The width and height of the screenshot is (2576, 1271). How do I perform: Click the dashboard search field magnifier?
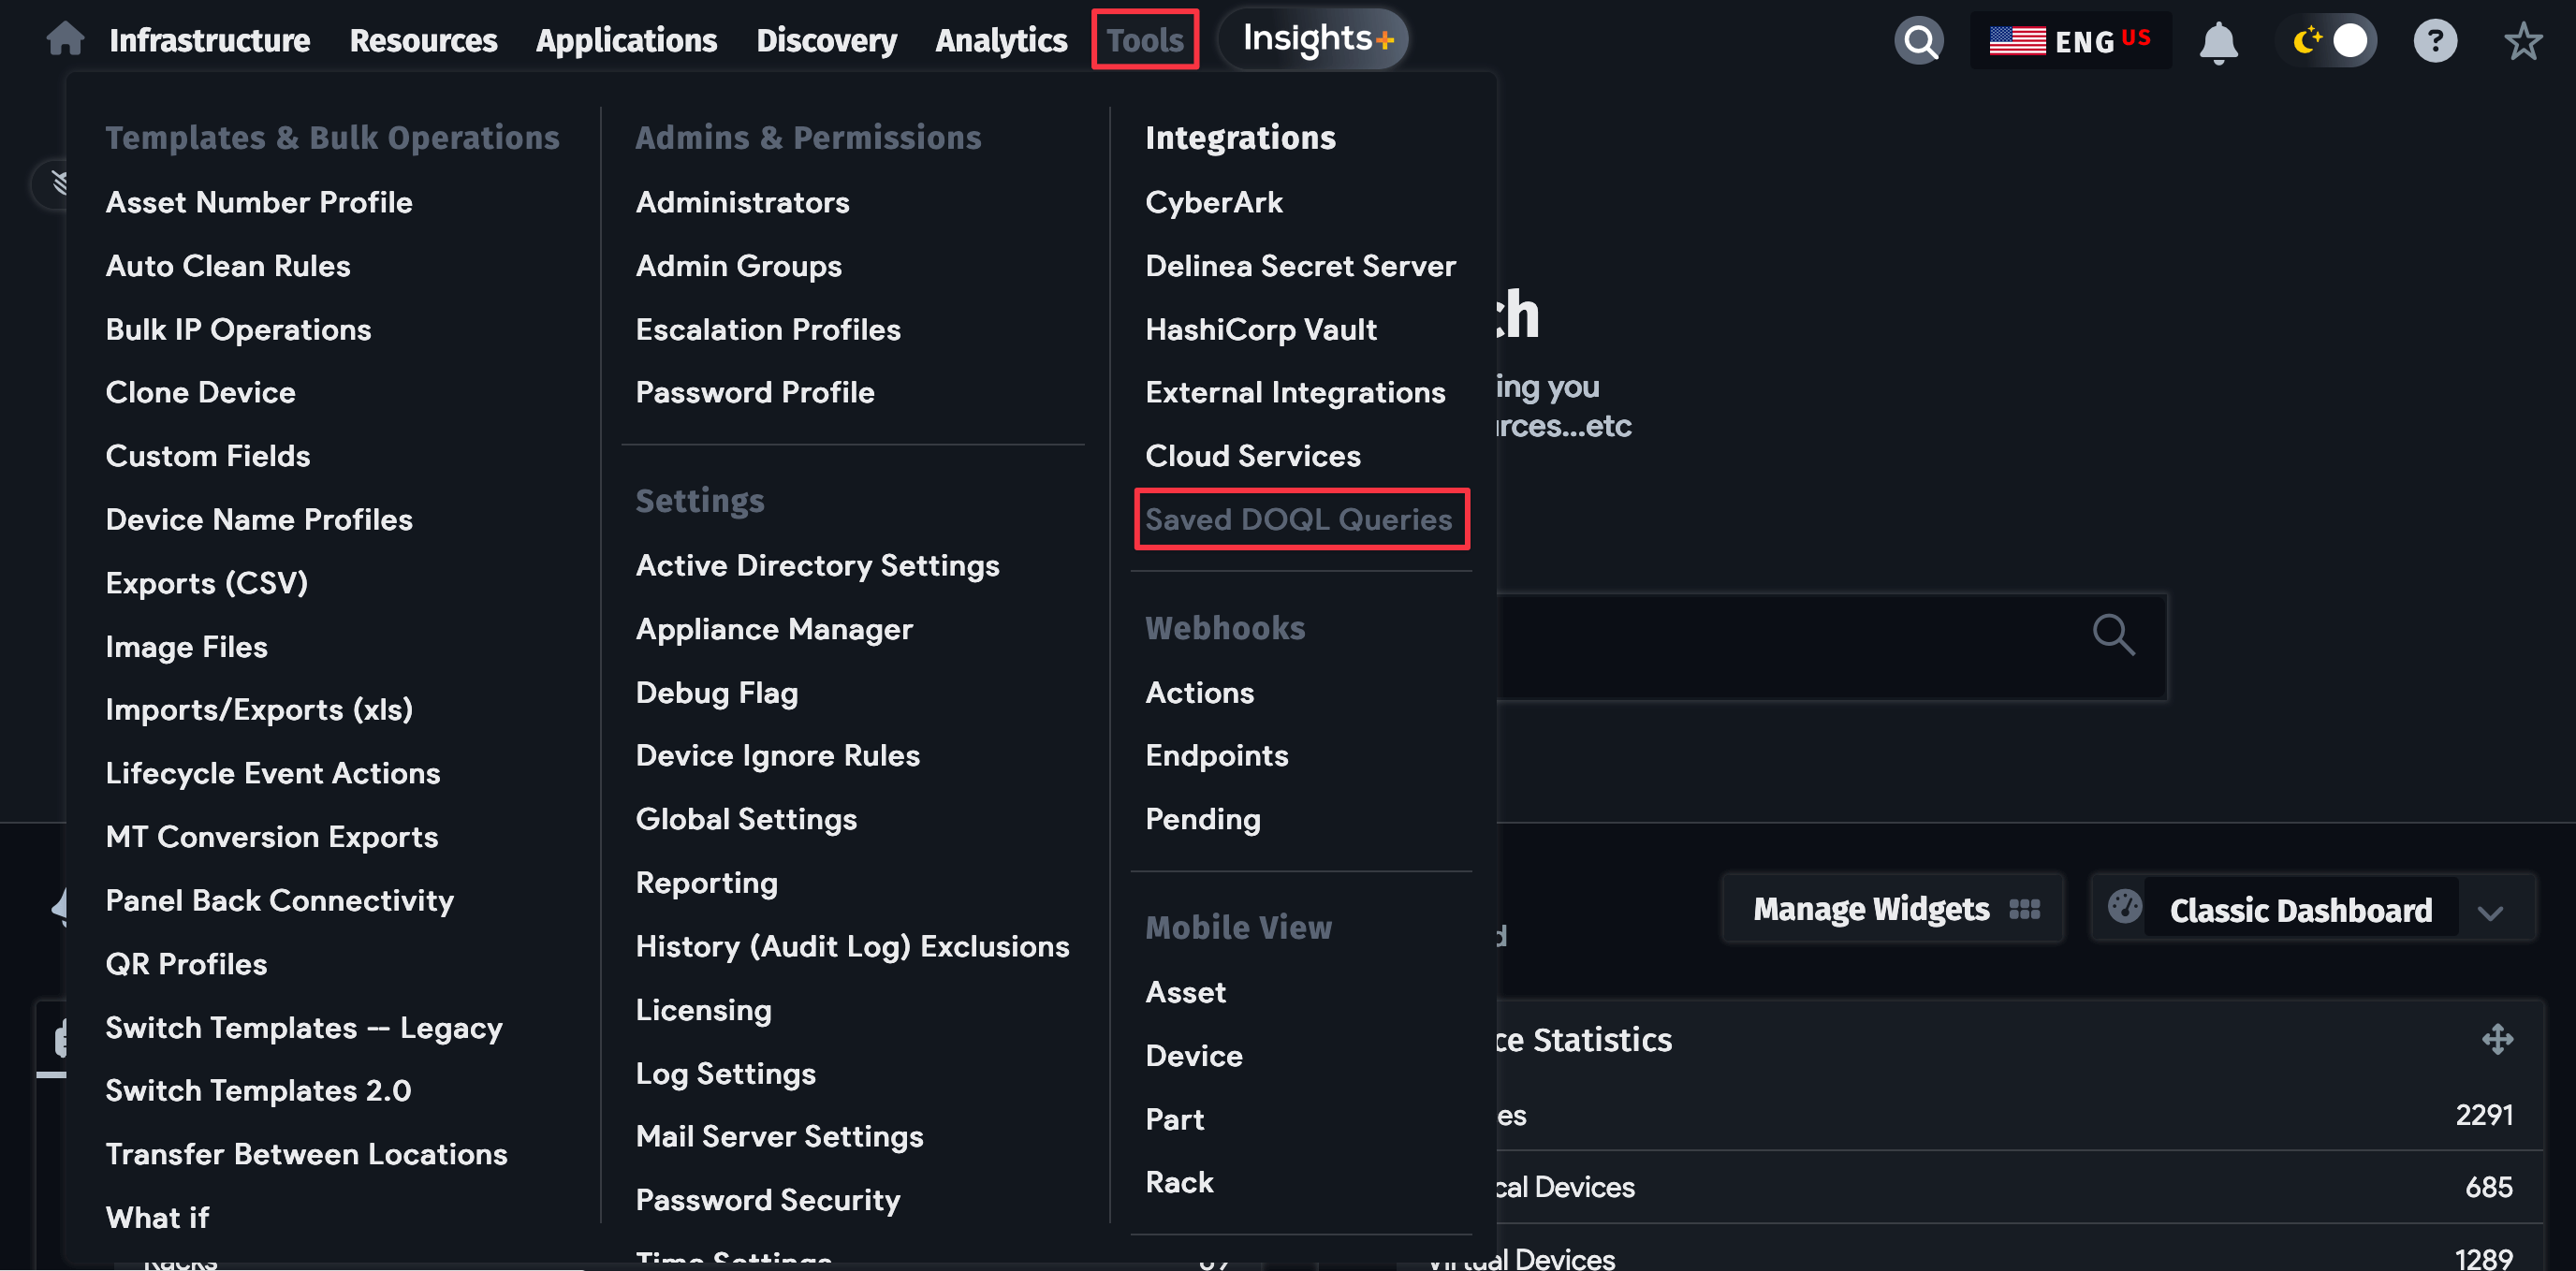[2113, 634]
